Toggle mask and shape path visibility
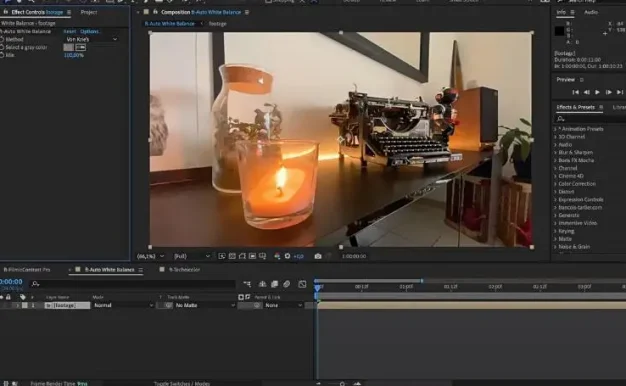The image size is (626, 386). [242, 256]
